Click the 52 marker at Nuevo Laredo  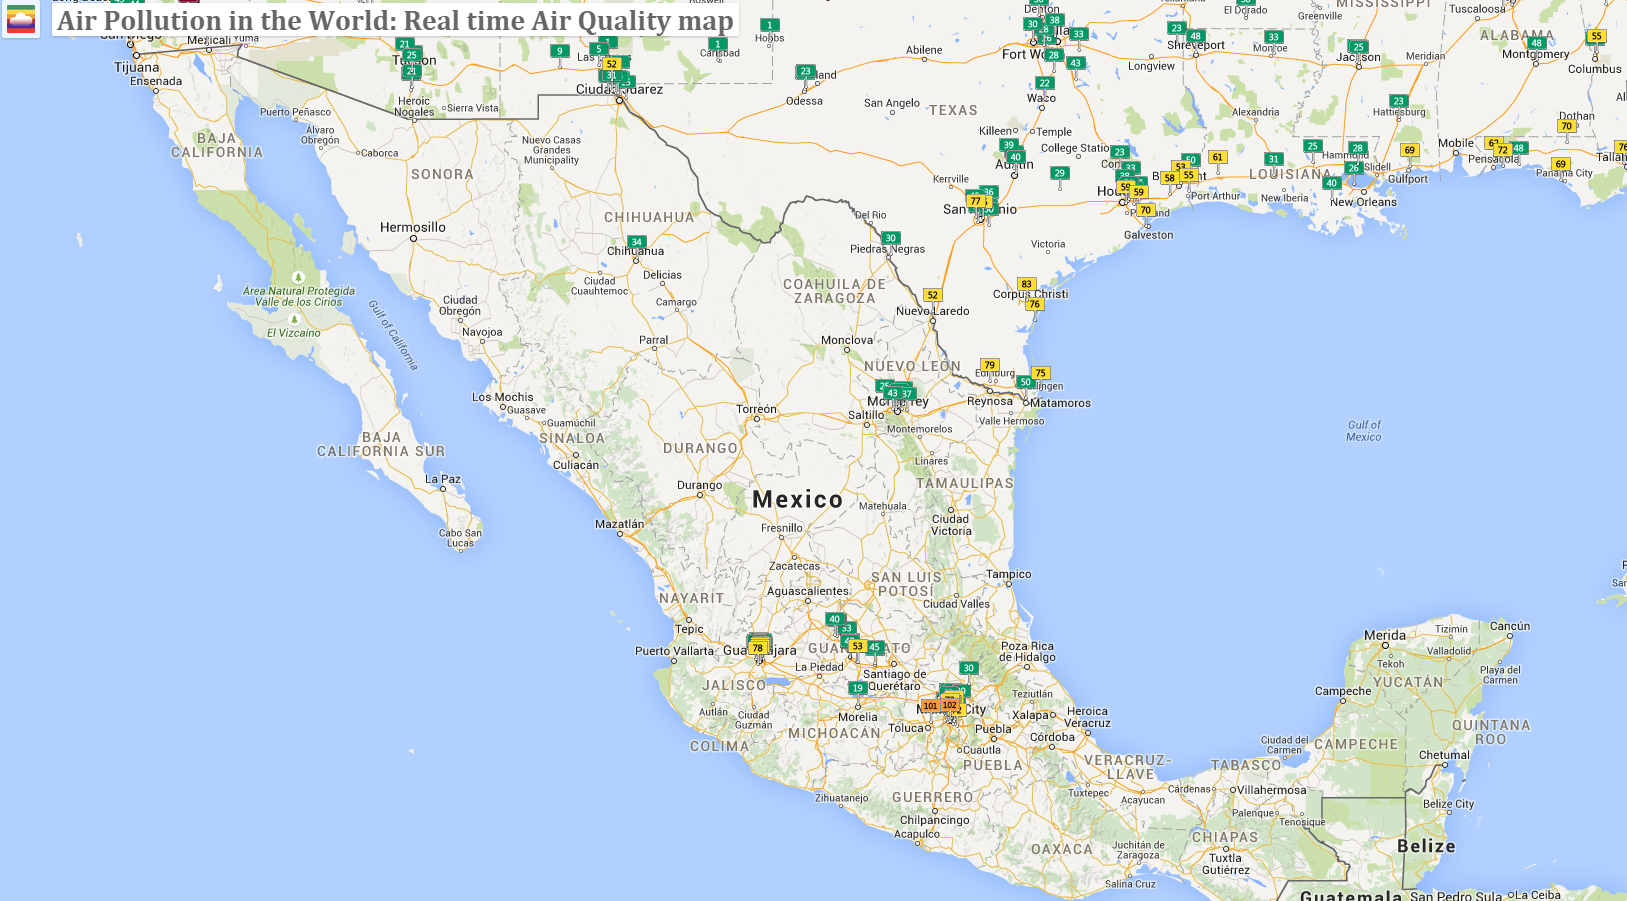point(932,295)
